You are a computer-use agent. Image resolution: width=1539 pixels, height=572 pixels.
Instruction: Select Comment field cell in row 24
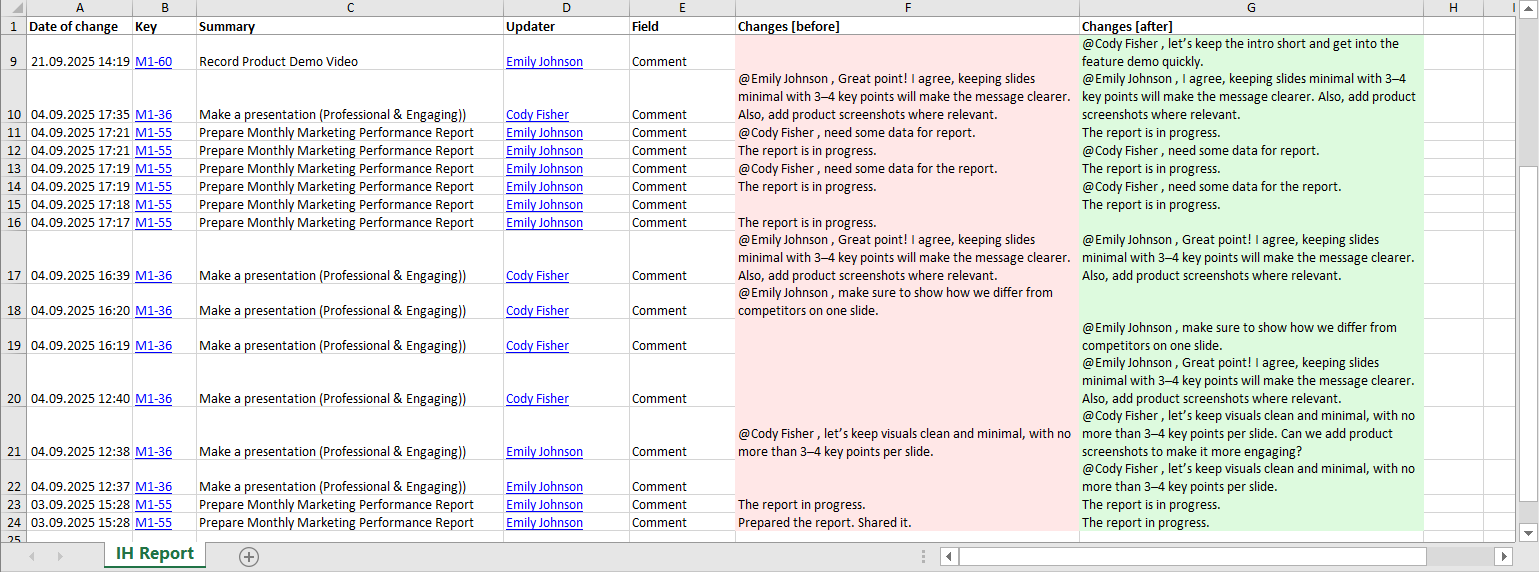point(682,523)
